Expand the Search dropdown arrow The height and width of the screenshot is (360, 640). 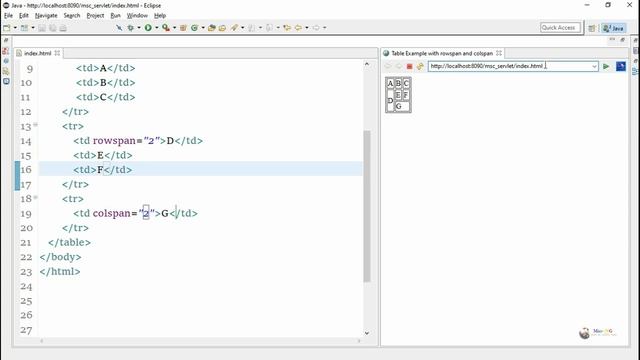pyautogui.click(x=242, y=28)
